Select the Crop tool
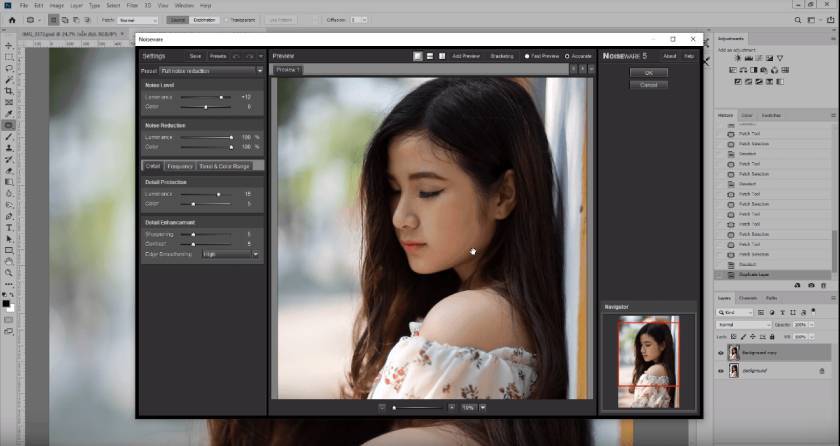 tap(9, 91)
